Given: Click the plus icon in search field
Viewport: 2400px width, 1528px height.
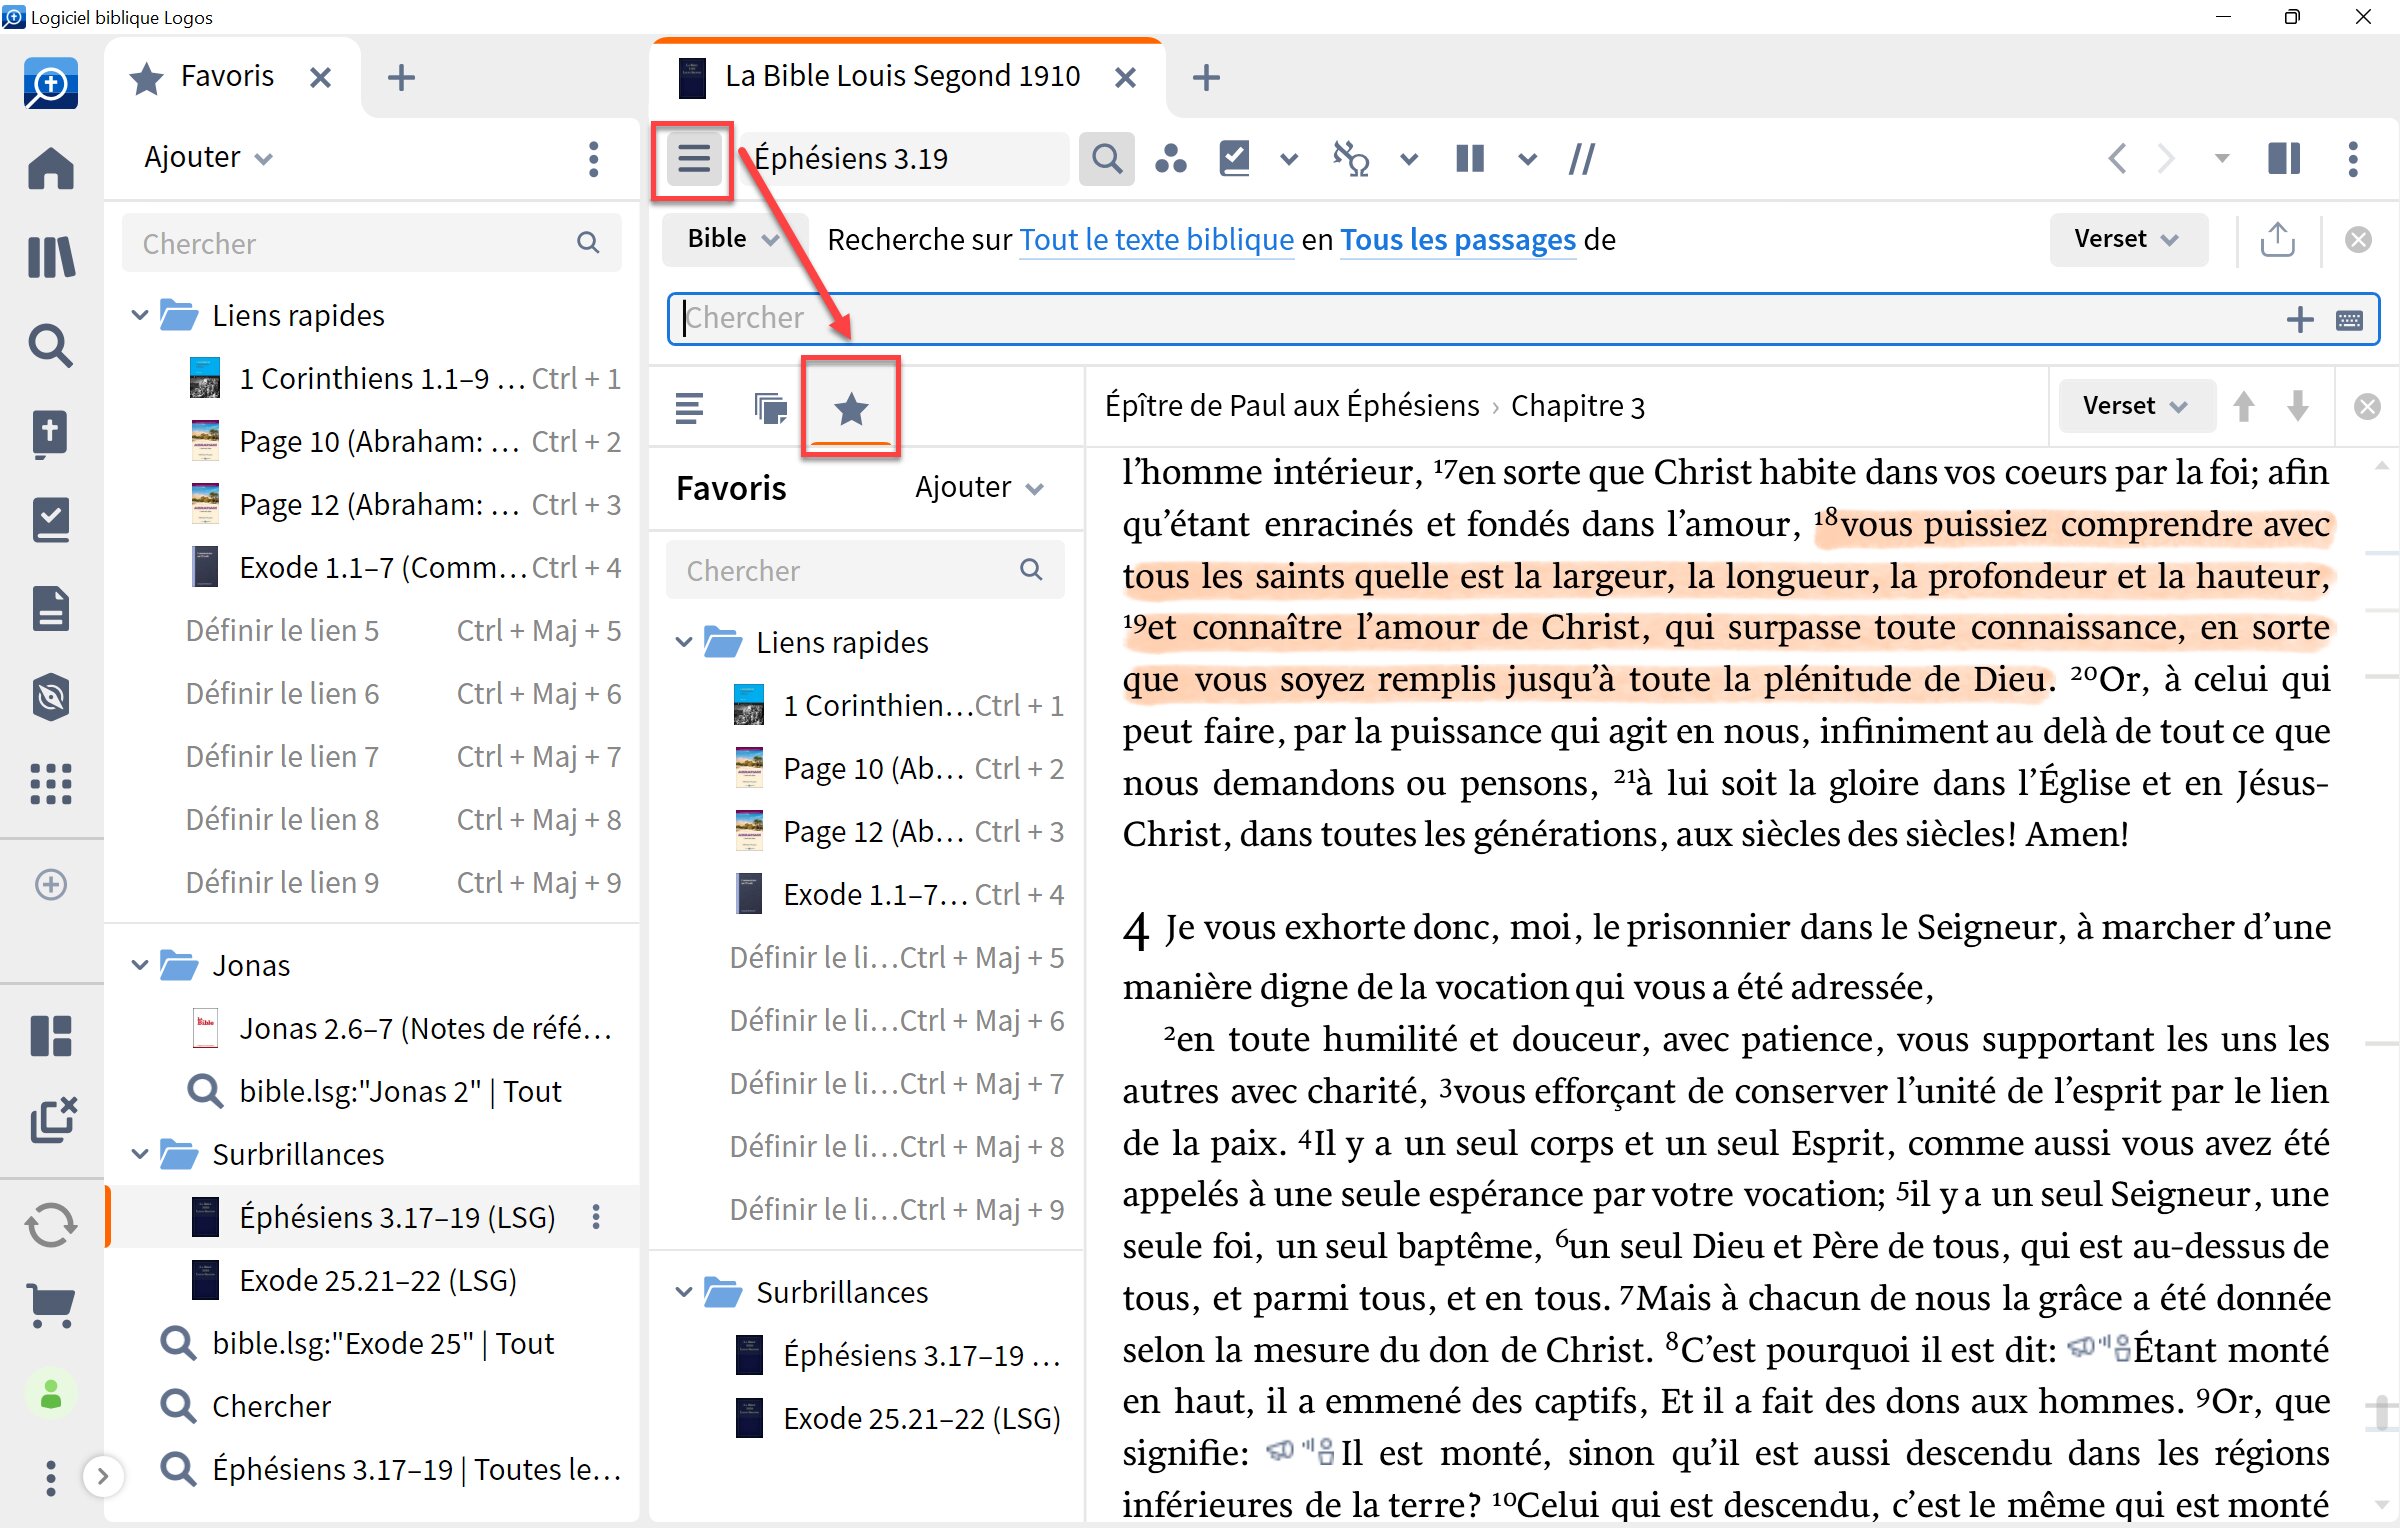Looking at the screenshot, I should pos(2300,320).
